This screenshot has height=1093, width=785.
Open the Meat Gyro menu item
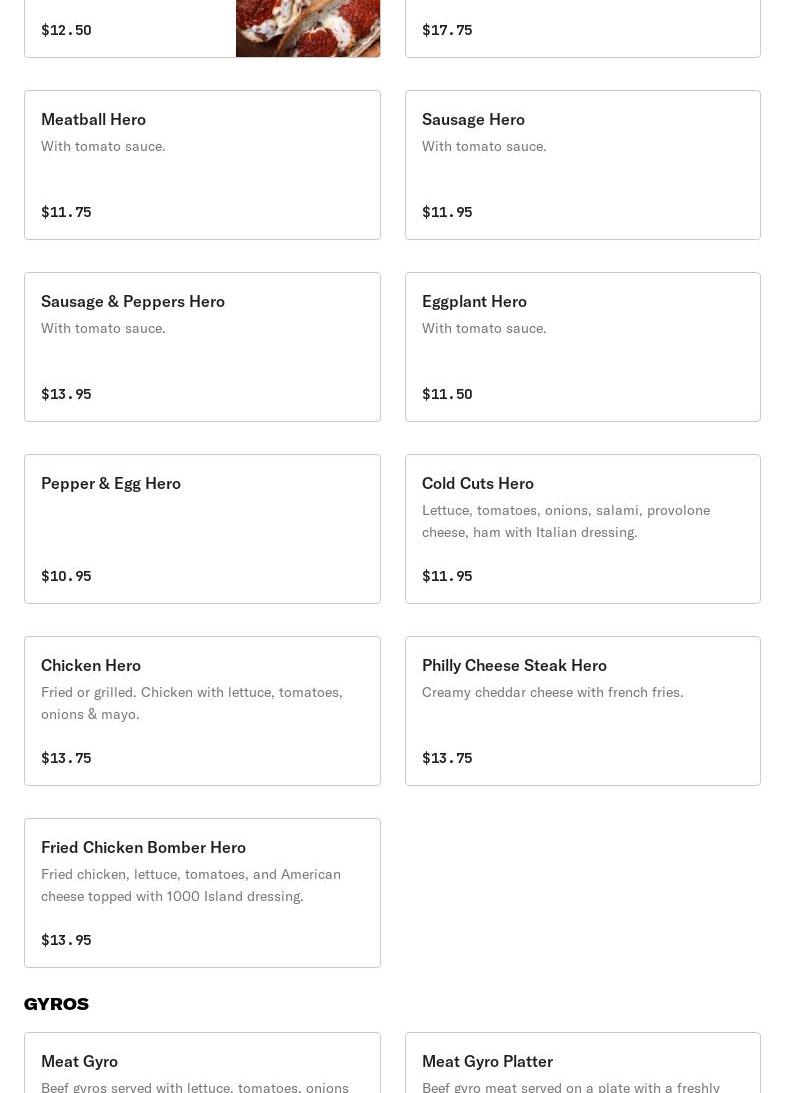[202, 1065]
